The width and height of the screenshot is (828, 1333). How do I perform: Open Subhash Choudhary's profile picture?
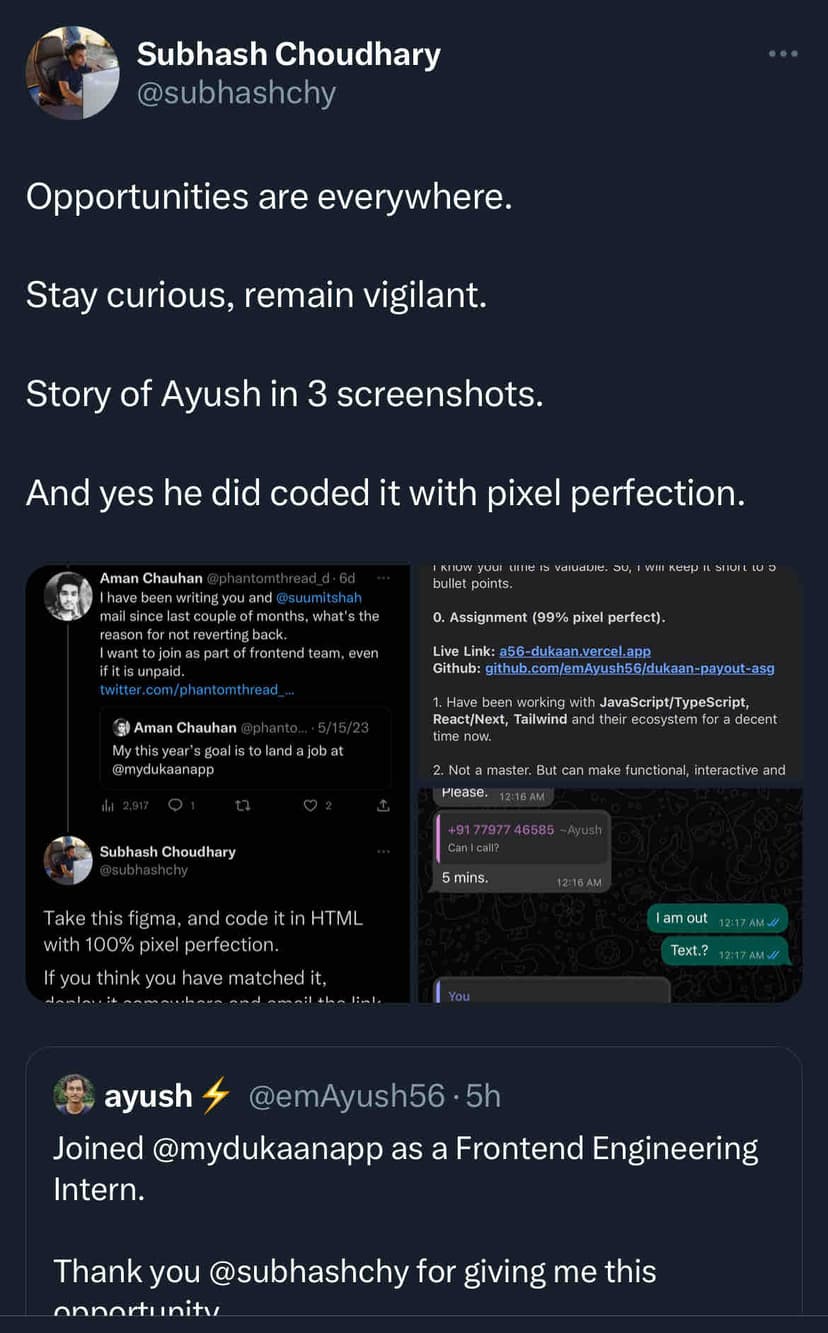[x=72, y=73]
